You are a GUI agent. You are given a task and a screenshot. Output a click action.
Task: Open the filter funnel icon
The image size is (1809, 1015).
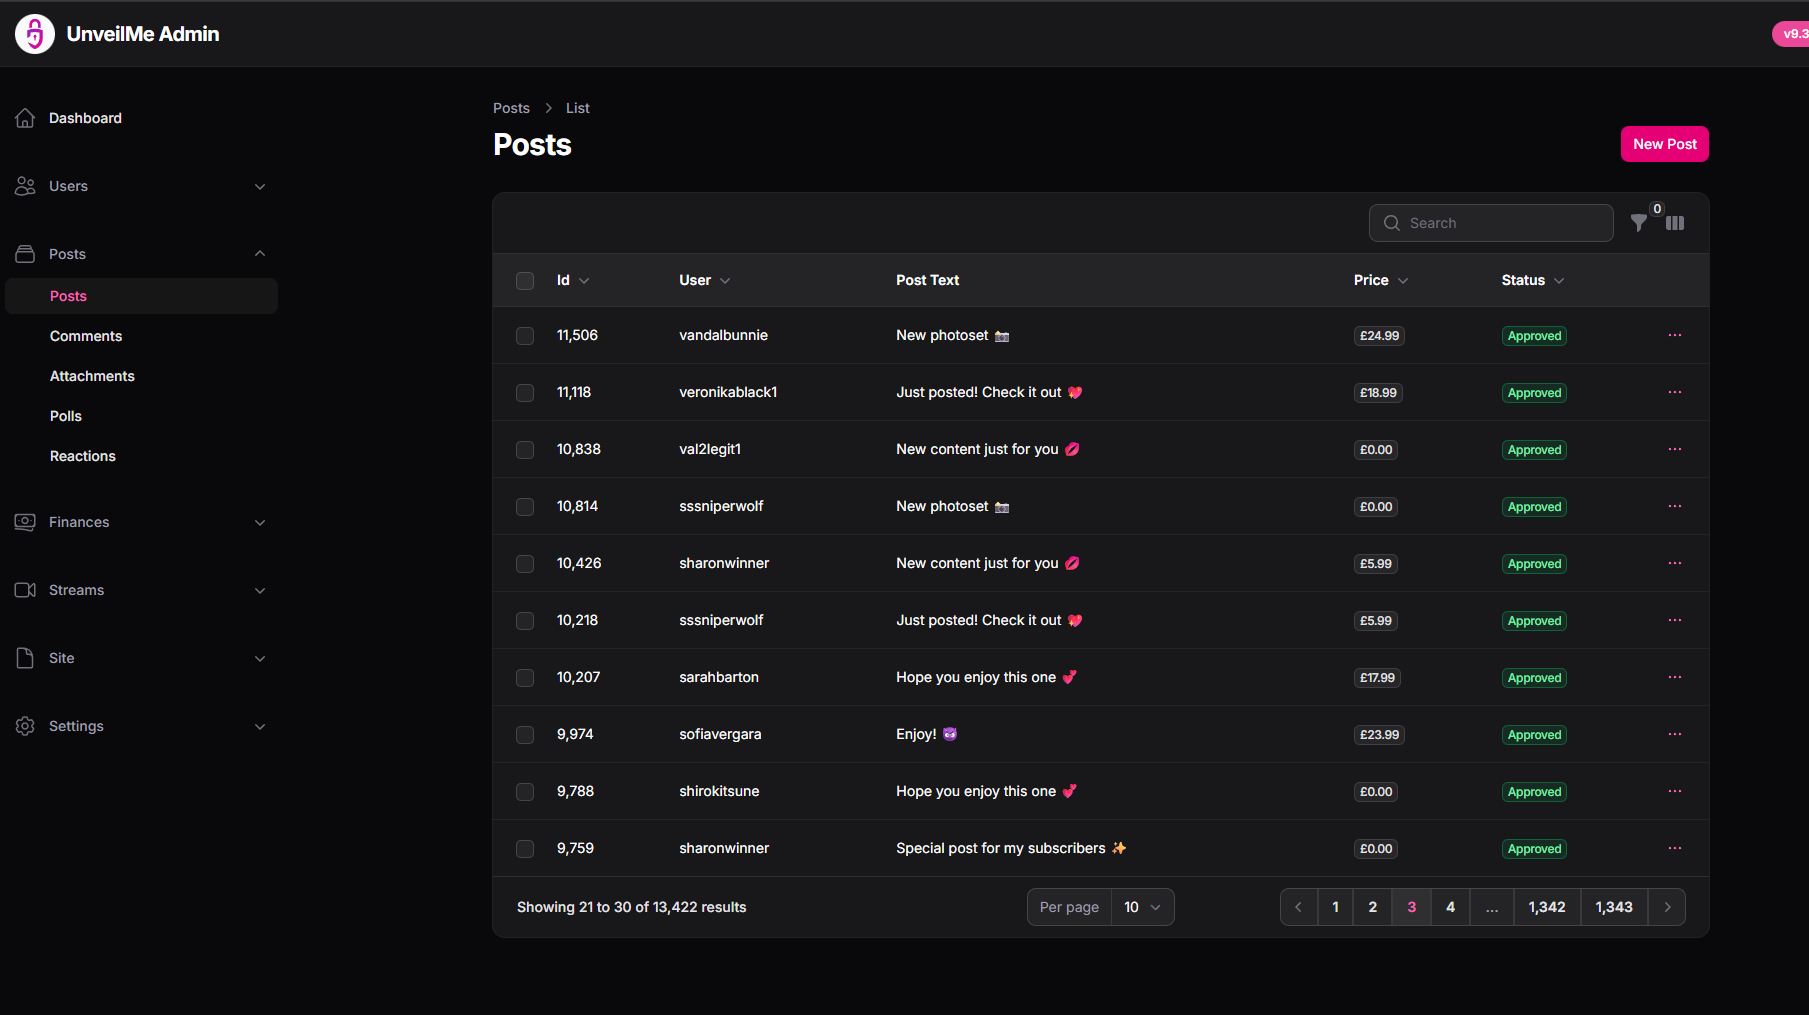pyautogui.click(x=1638, y=223)
